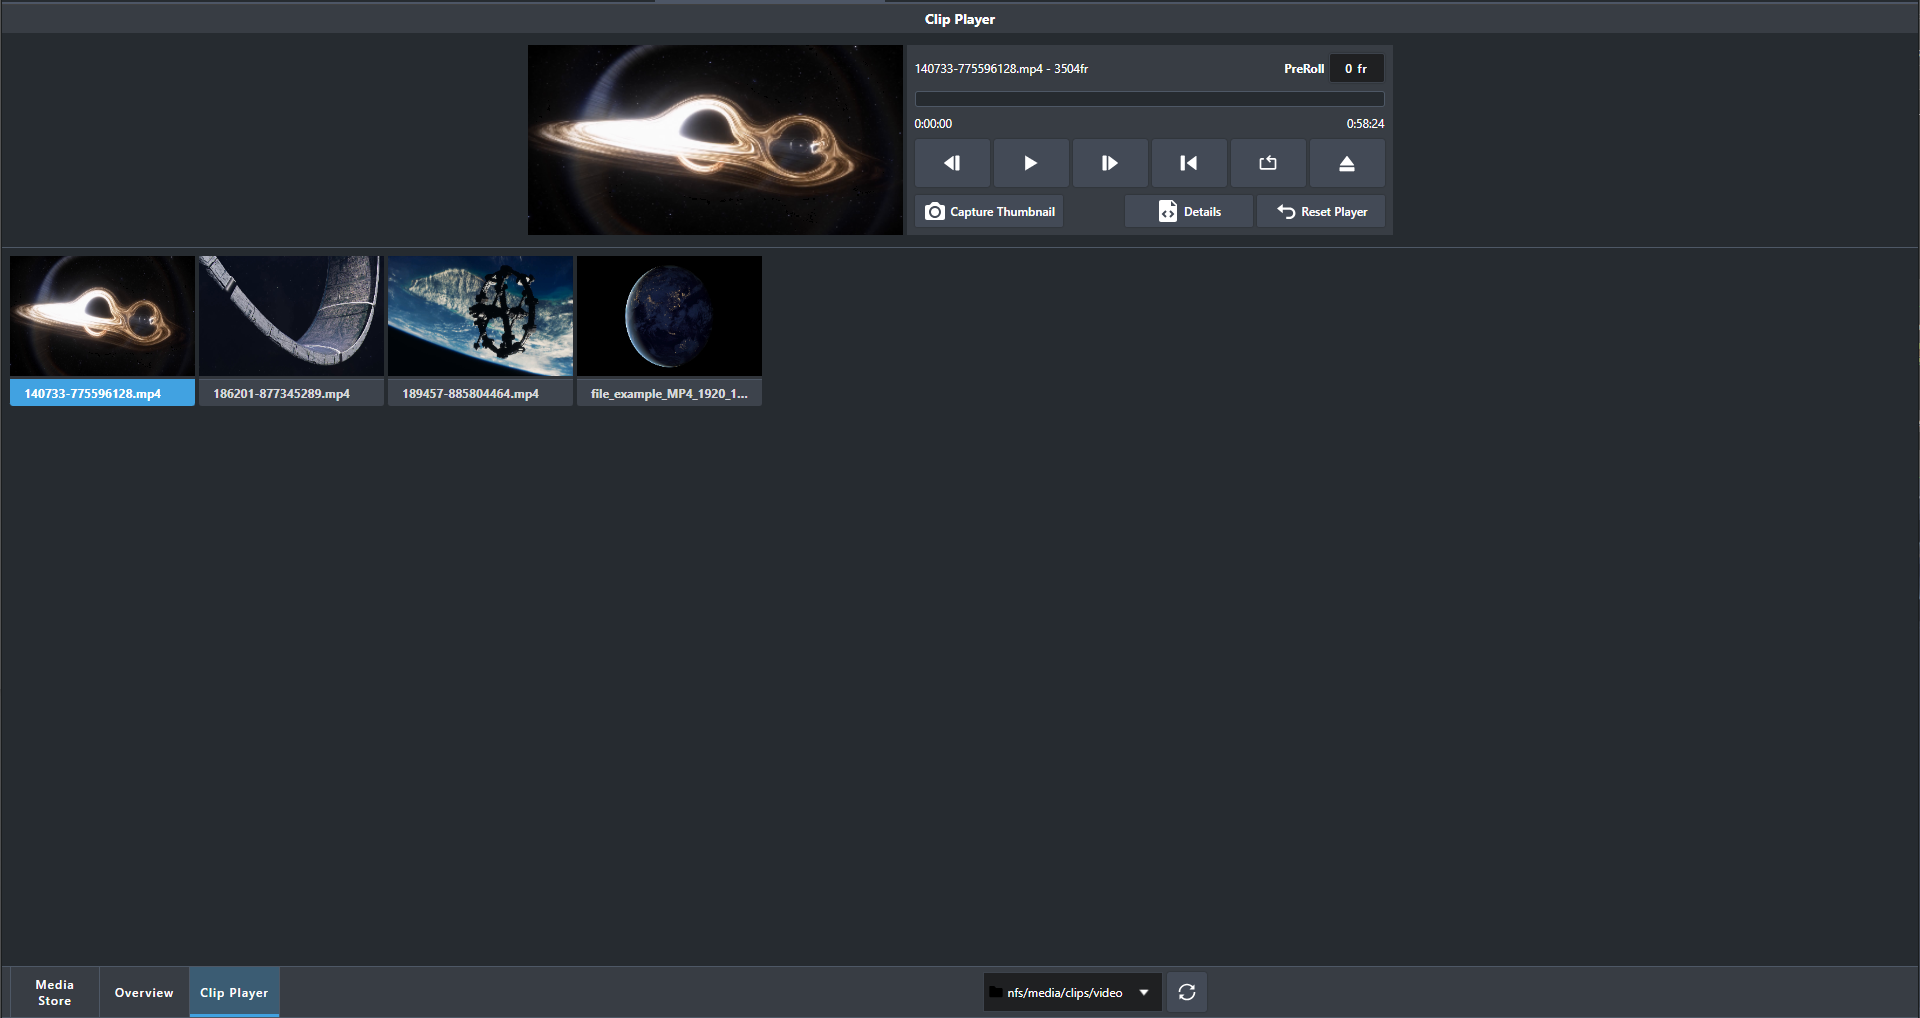
Task: Play the loaded clip
Action: click(1031, 163)
